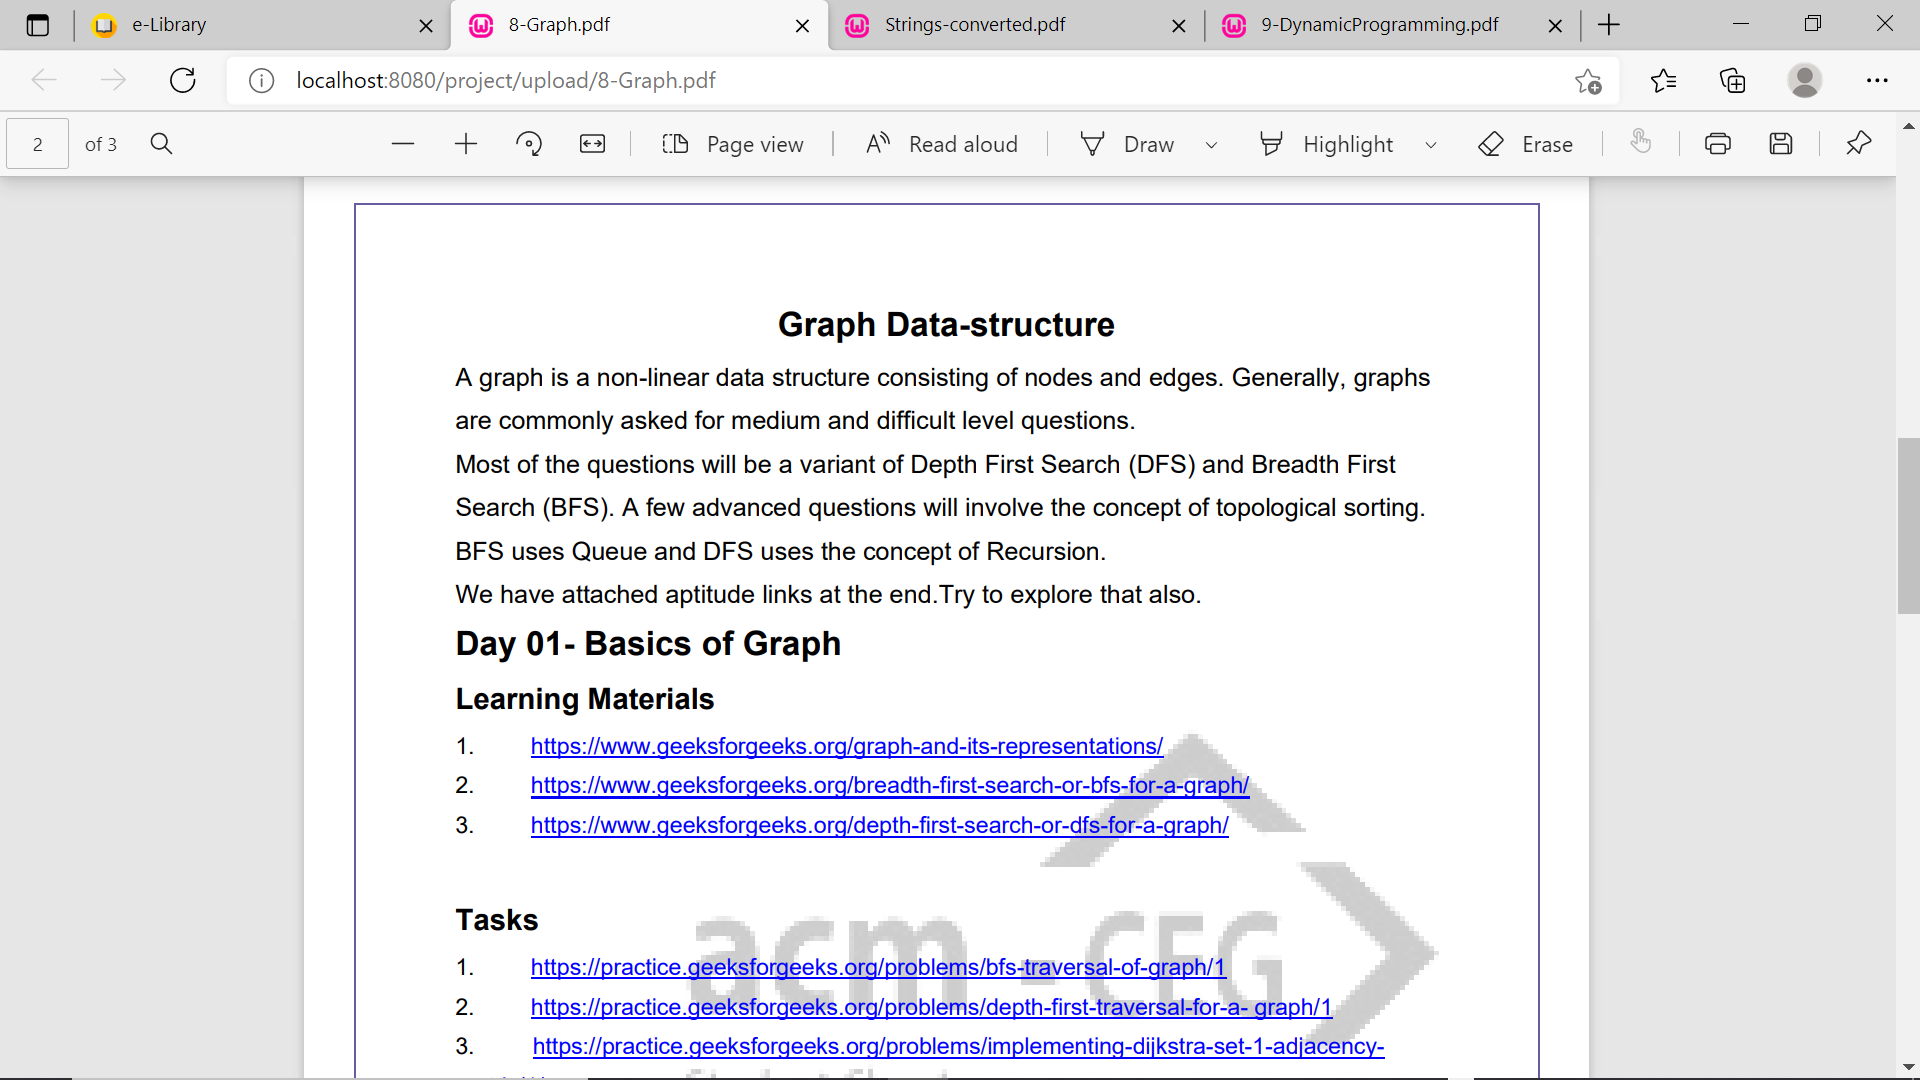The image size is (1920, 1080).
Task: Rotate the PDF page
Action: coord(529,144)
